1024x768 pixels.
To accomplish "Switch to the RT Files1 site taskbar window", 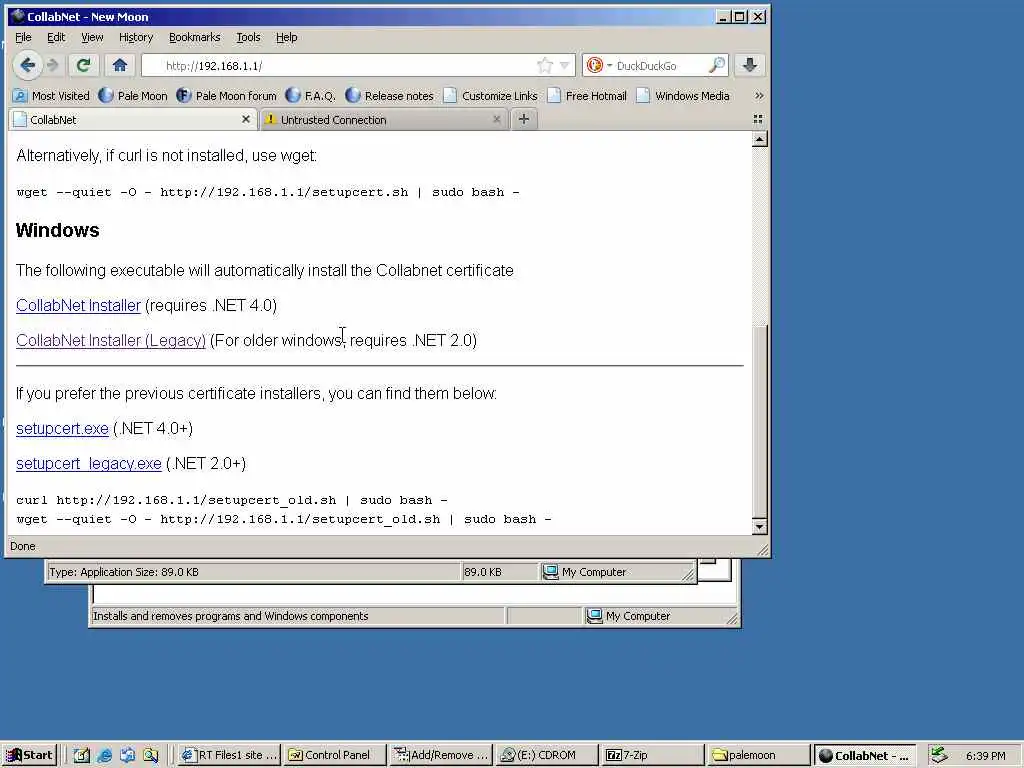I will point(229,756).
